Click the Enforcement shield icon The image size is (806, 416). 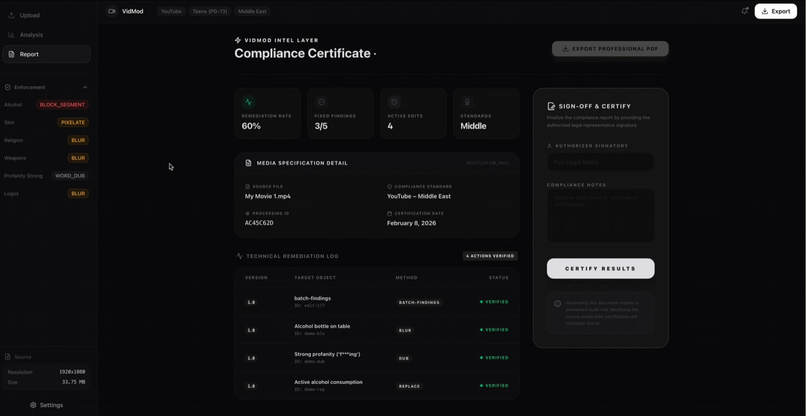pyautogui.click(x=8, y=87)
